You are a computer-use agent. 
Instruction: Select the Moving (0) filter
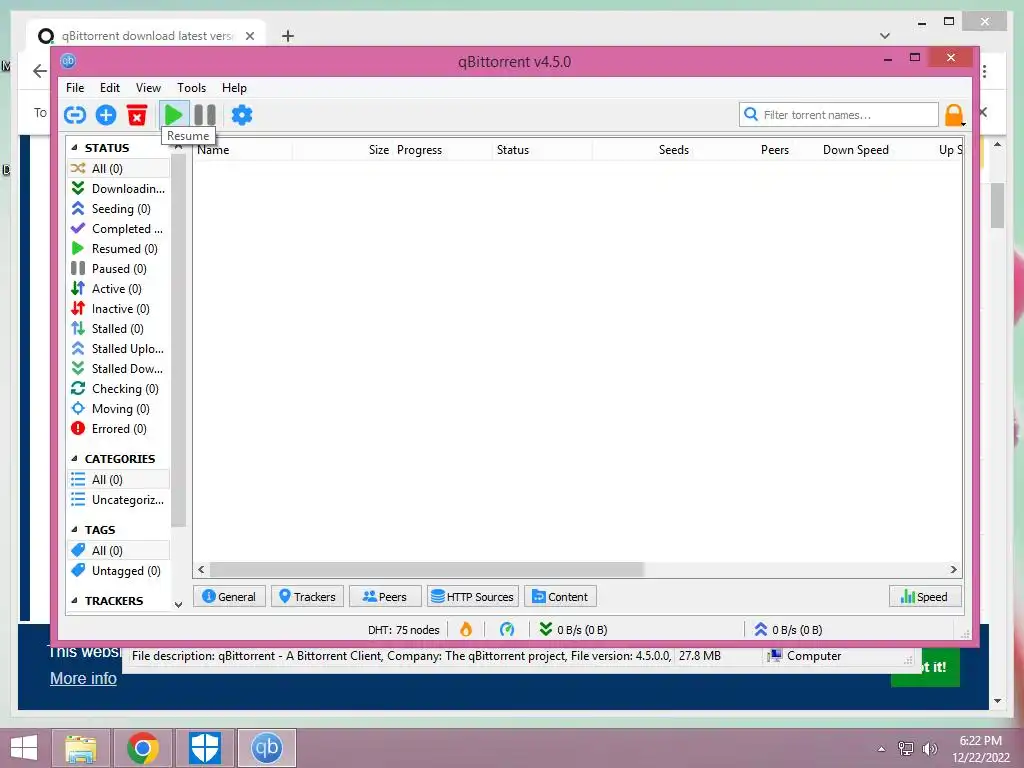(x=118, y=409)
